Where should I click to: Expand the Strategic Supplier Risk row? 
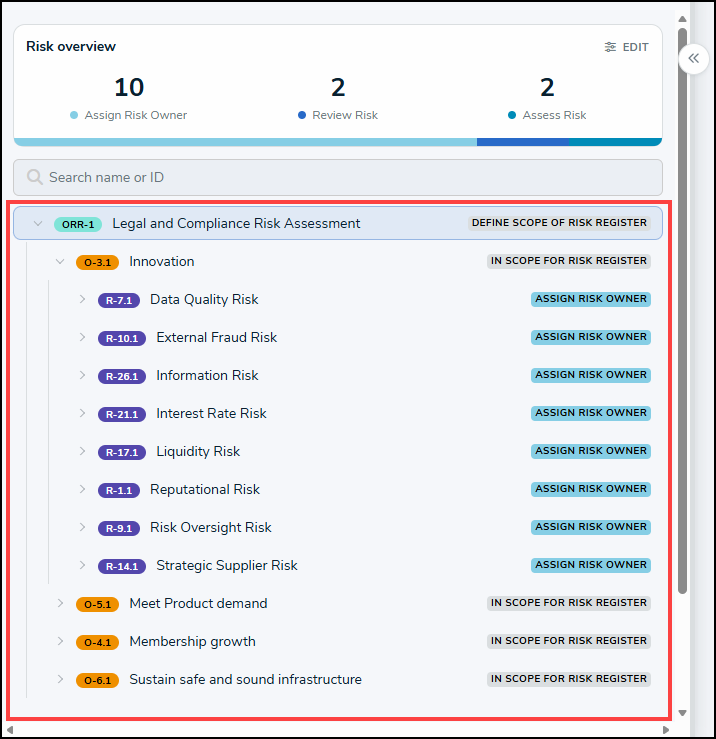click(x=82, y=565)
